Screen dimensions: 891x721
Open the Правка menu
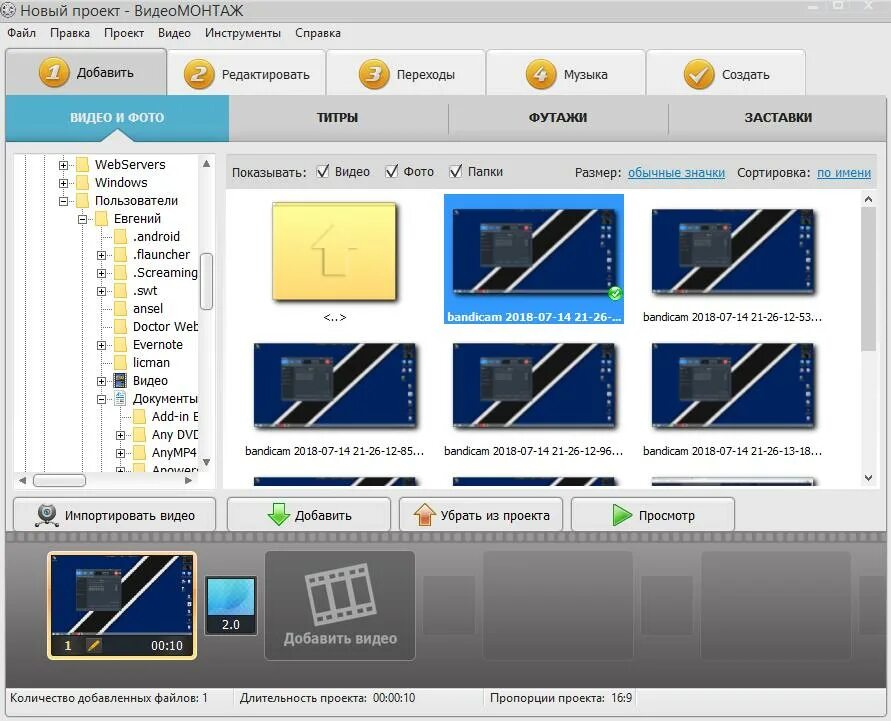70,33
